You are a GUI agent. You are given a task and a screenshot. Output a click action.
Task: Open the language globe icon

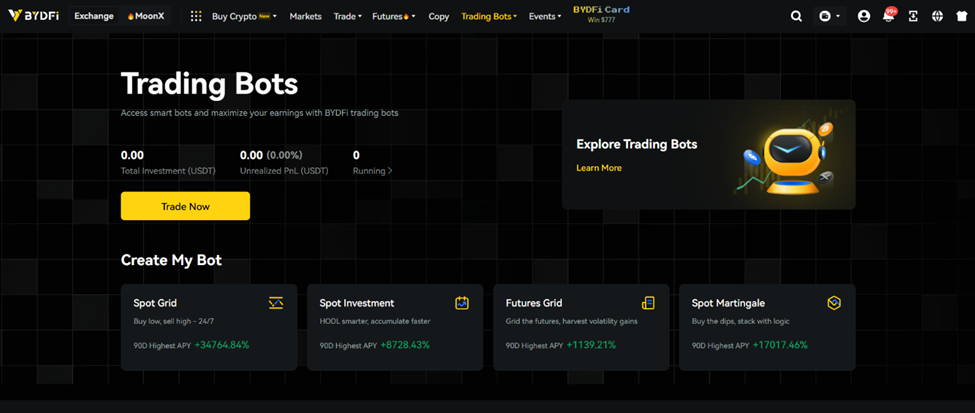937,16
